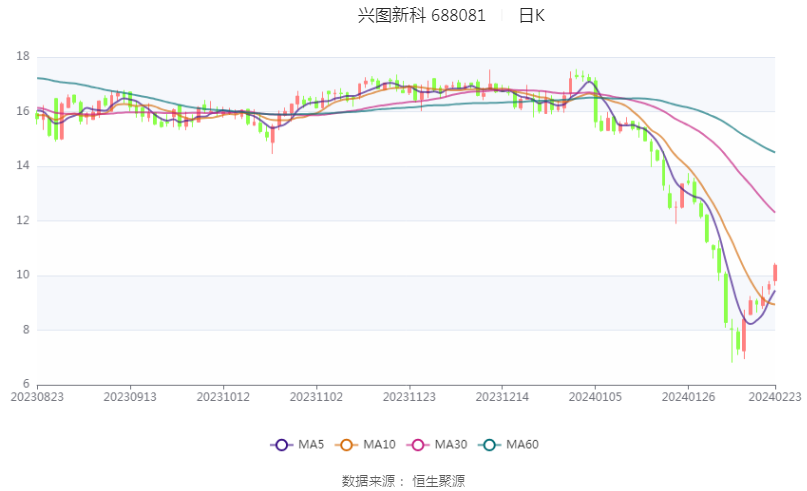This screenshot has width=807, height=491.
Task: Click the 日K label in title
Action: [532, 15]
